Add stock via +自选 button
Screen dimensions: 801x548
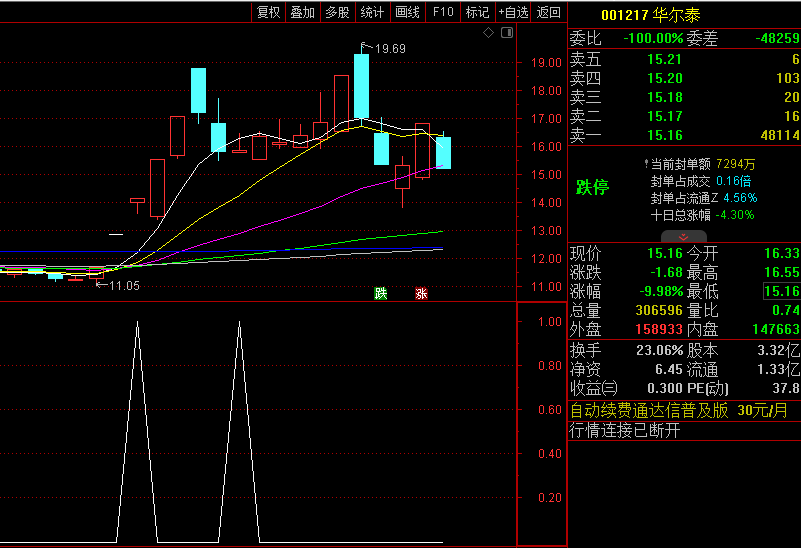[513, 12]
